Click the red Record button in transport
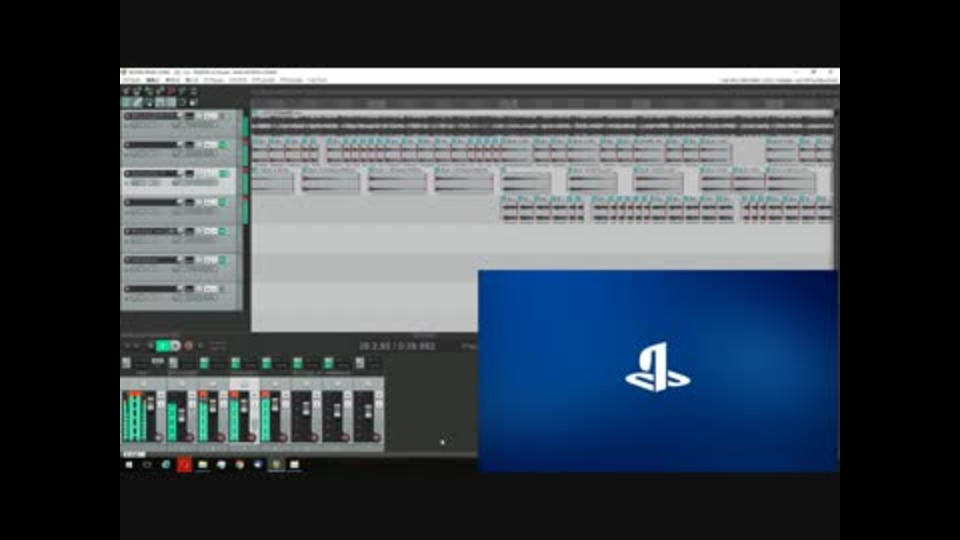This screenshot has height=540, width=960. coord(189,346)
